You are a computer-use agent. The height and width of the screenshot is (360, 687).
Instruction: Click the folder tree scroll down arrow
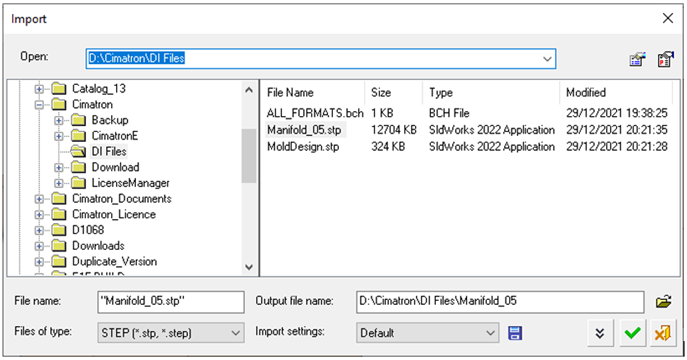[x=249, y=267]
